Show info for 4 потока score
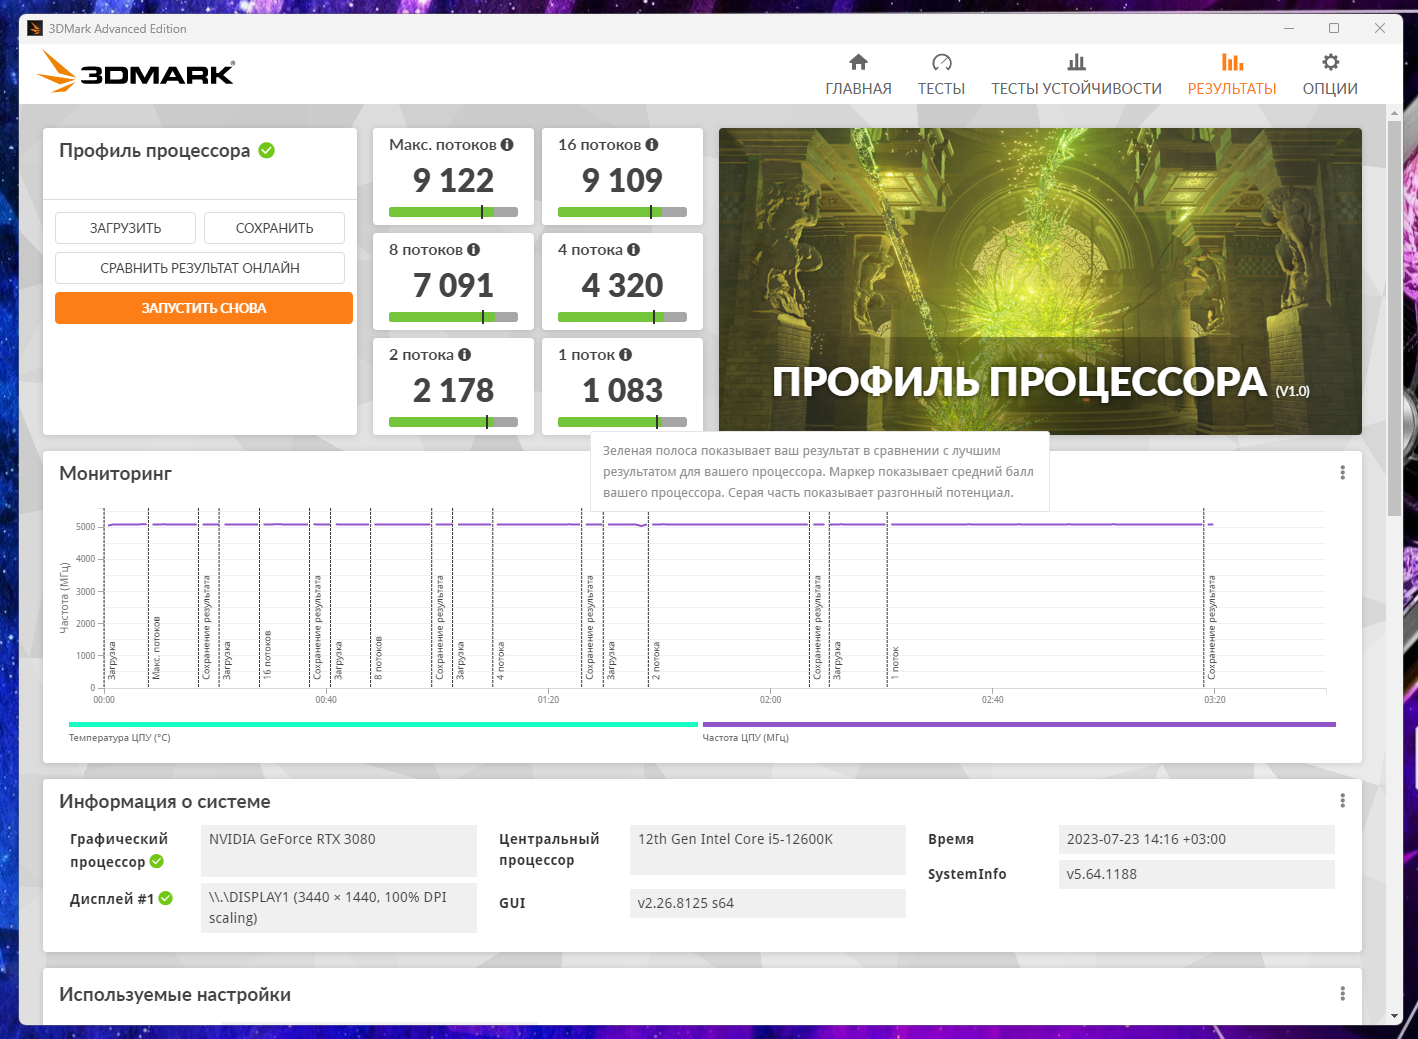The height and width of the screenshot is (1039, 1418). [634, 250]
